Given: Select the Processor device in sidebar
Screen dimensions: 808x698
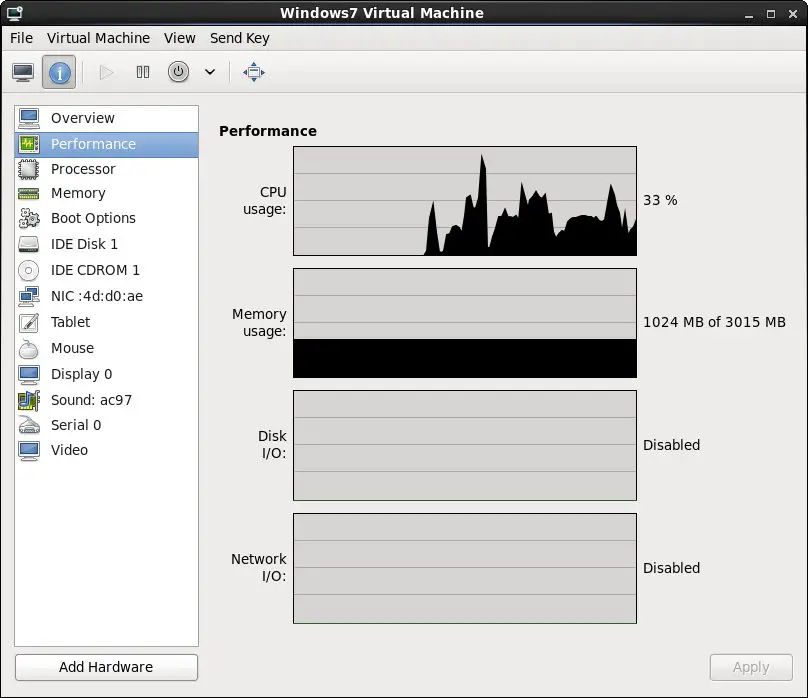Looking at the screenshot, I should point(83,169).
